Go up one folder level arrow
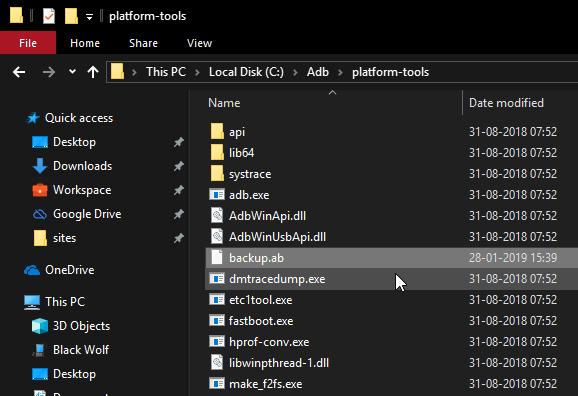578x396 pixels. click(93, 72)
